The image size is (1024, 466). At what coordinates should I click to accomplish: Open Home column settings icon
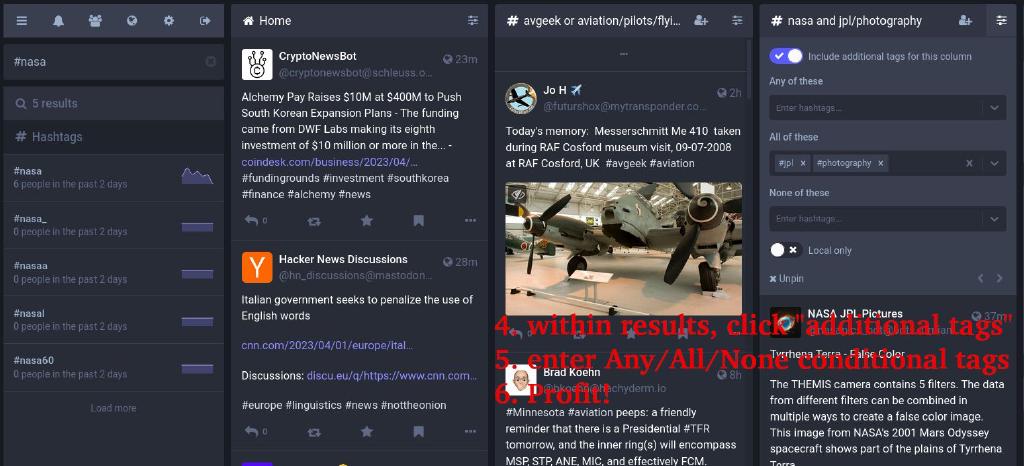coord(473,21)
